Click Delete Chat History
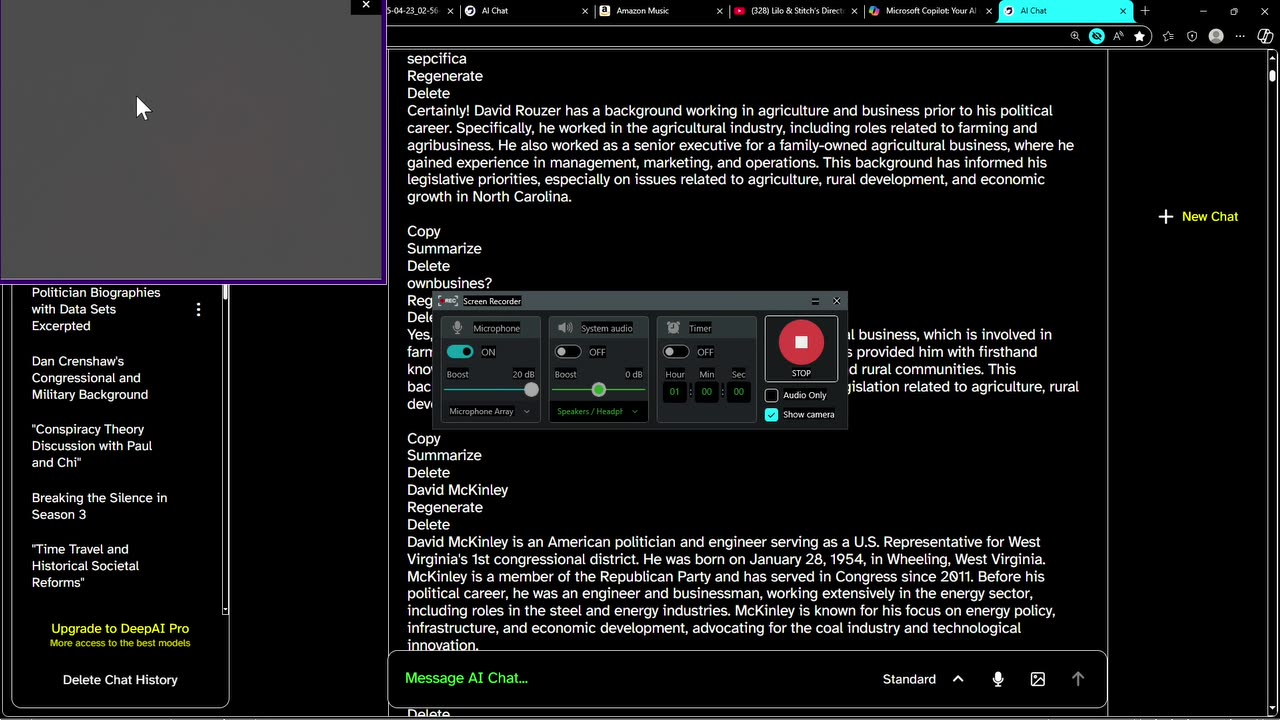This screenshot has width=1280, height=720. click(120, 680)
